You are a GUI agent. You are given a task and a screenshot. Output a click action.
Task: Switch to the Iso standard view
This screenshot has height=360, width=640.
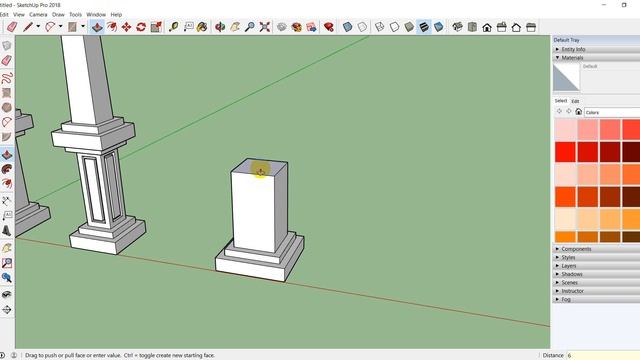458,27
